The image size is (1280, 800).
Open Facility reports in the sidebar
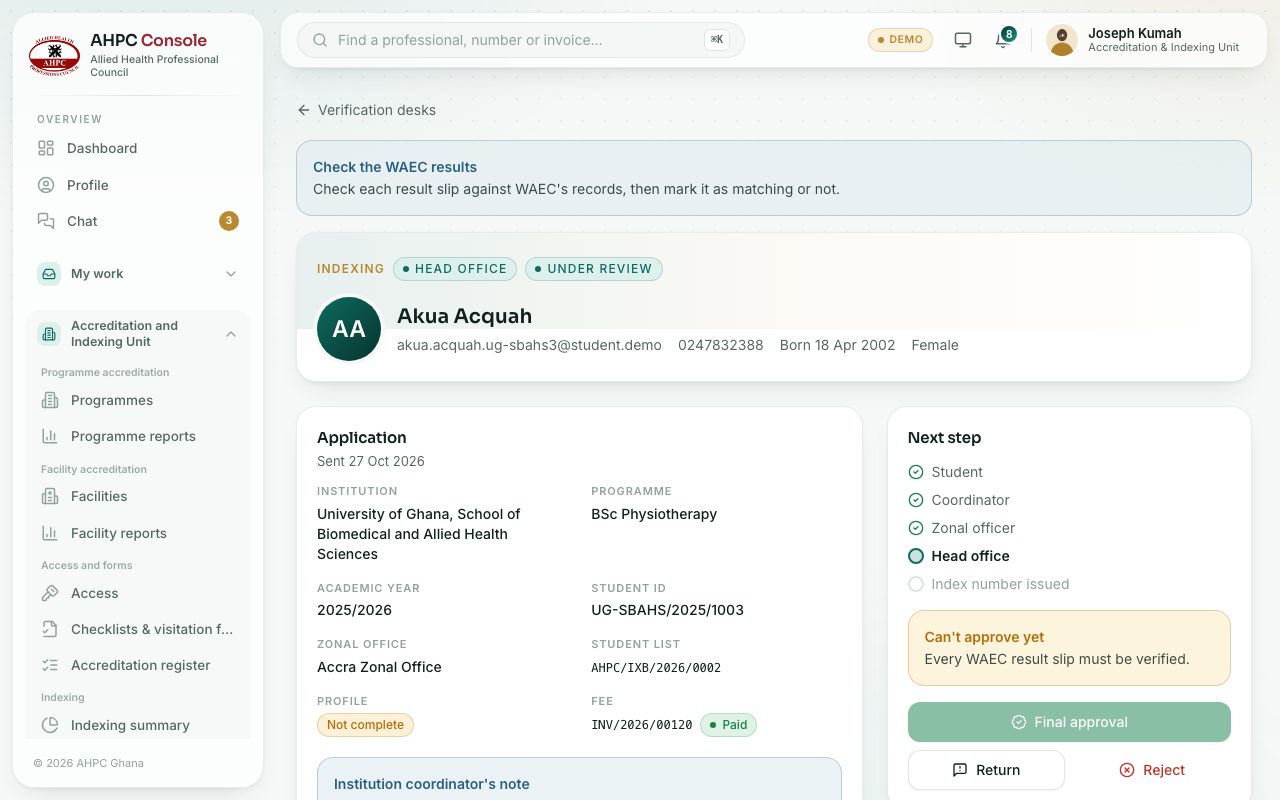[x=138, y=533]
